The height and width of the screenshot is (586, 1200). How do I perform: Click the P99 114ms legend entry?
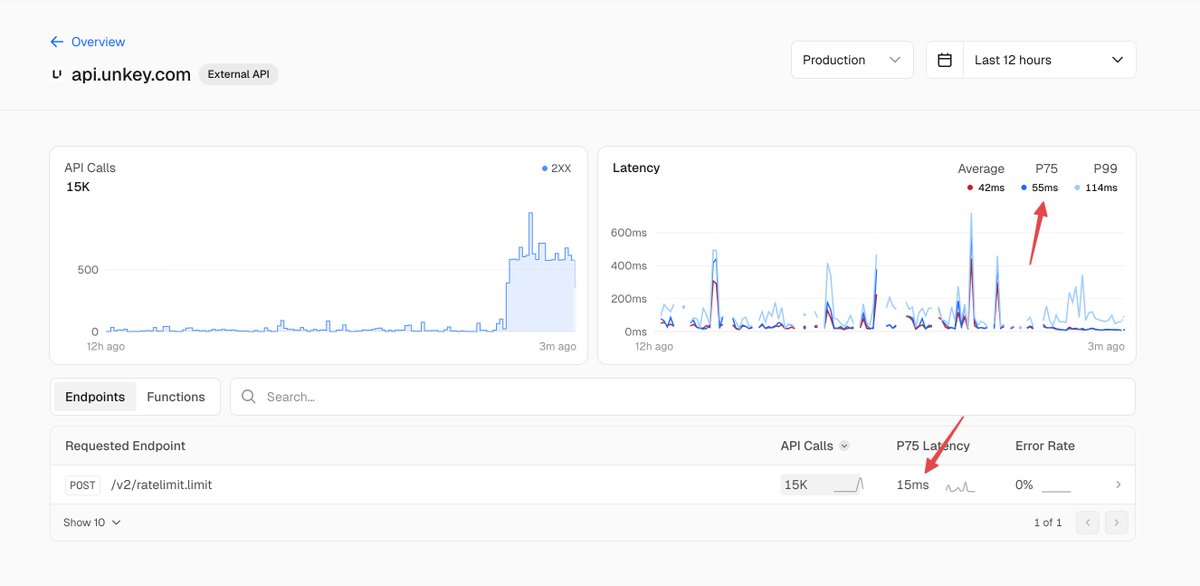(1096, 188)
